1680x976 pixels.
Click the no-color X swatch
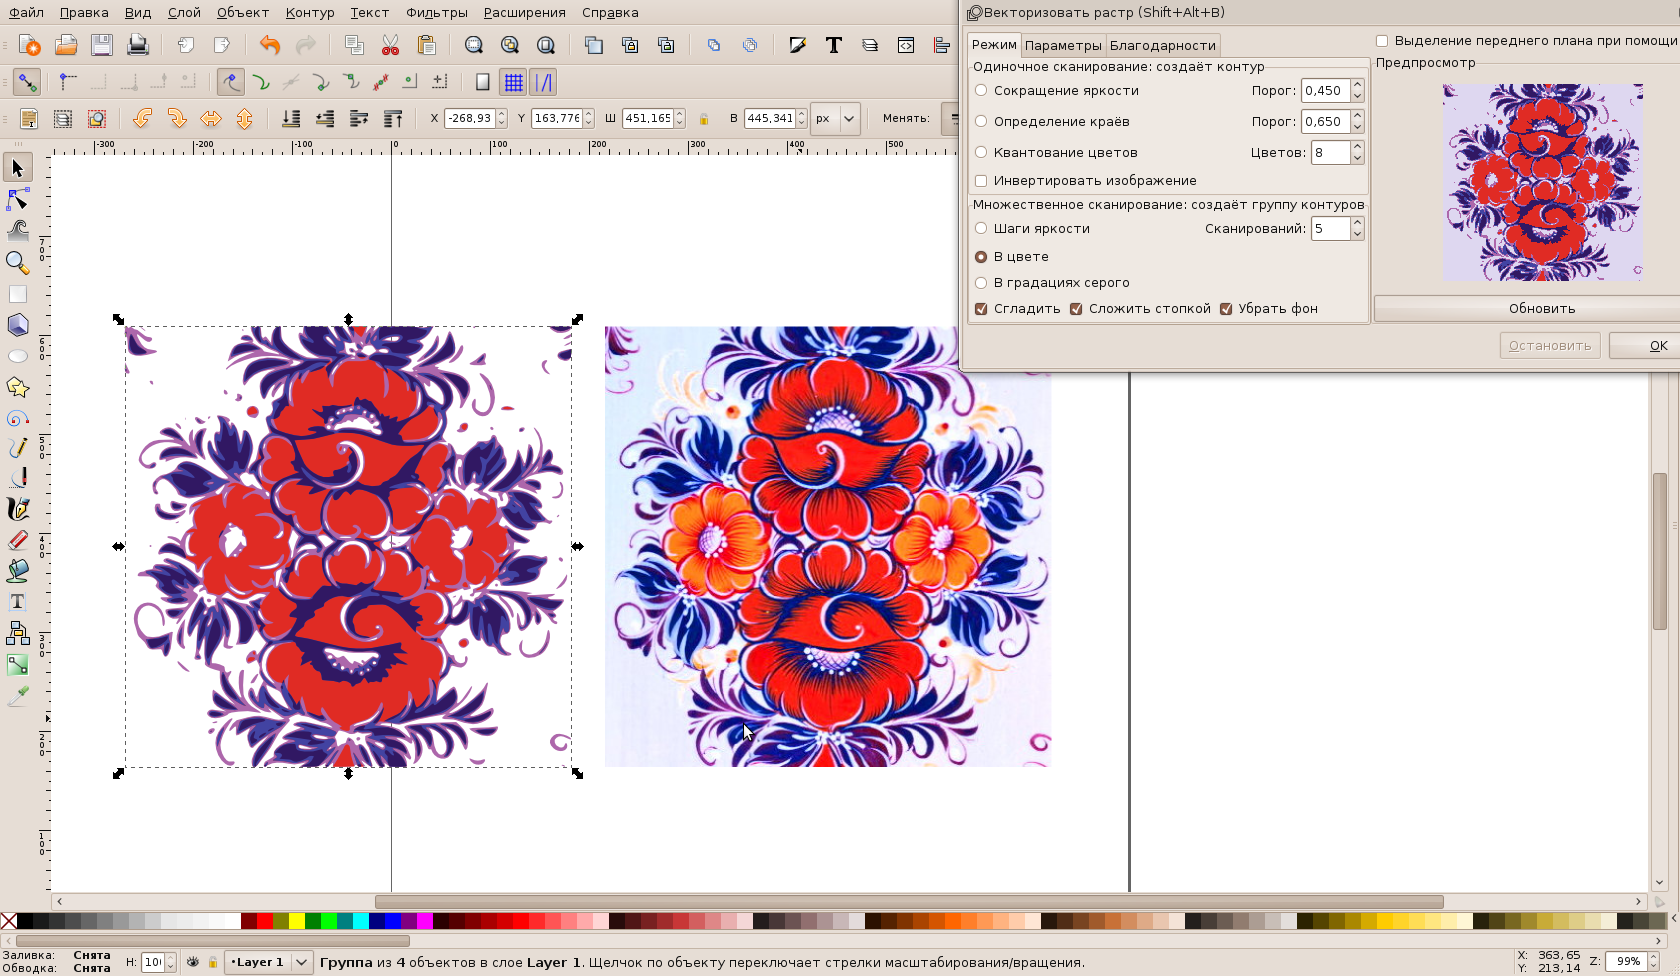pyautogui.click(x=9, y=921)
